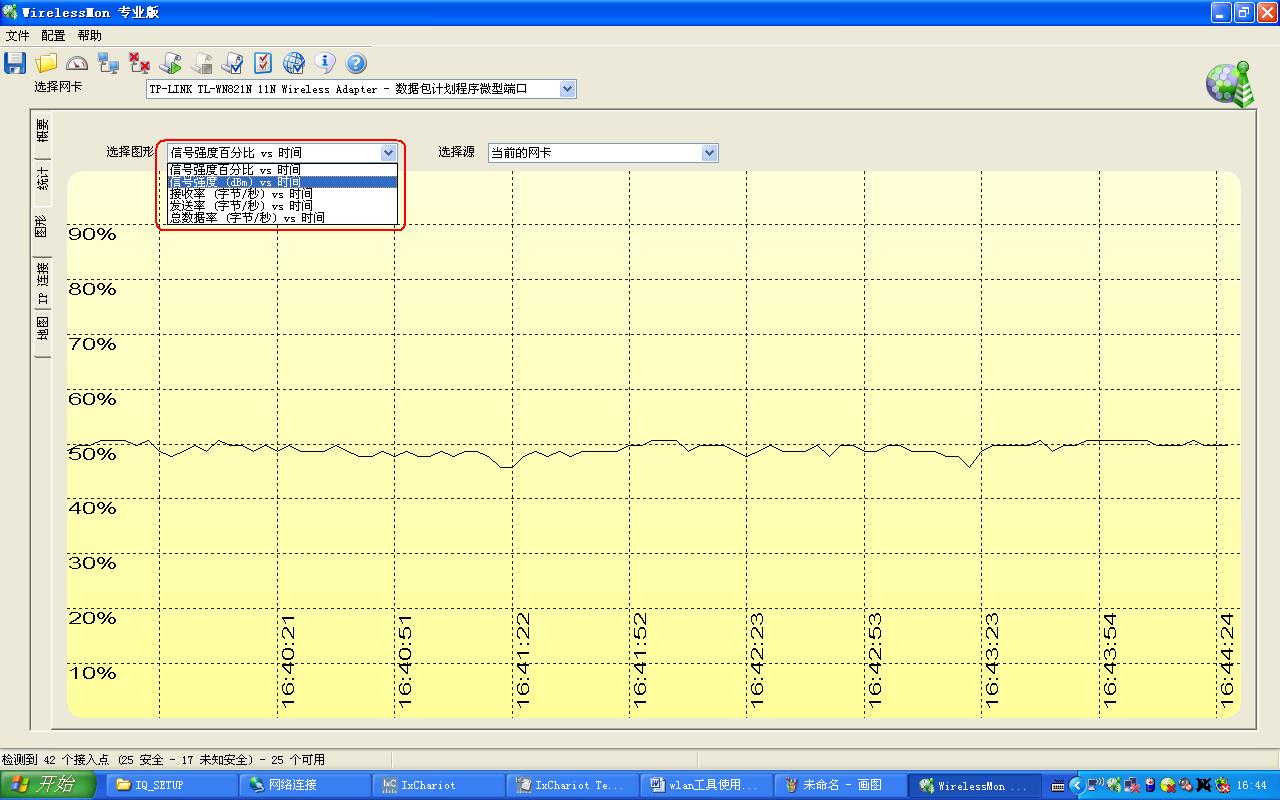Click the TP-LINK TL-WN821N adapter combo box
Image resolution: width=1280 pixels, height=800 pixels.
361,89
